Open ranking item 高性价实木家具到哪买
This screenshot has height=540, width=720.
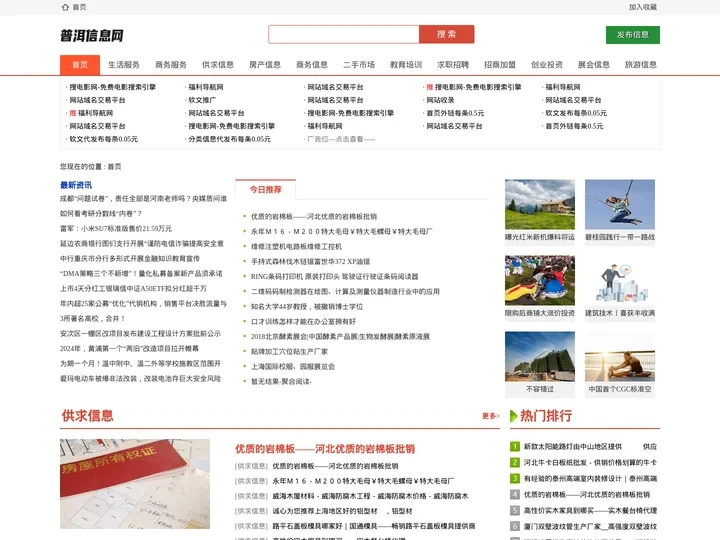click(x=590, y=511)
